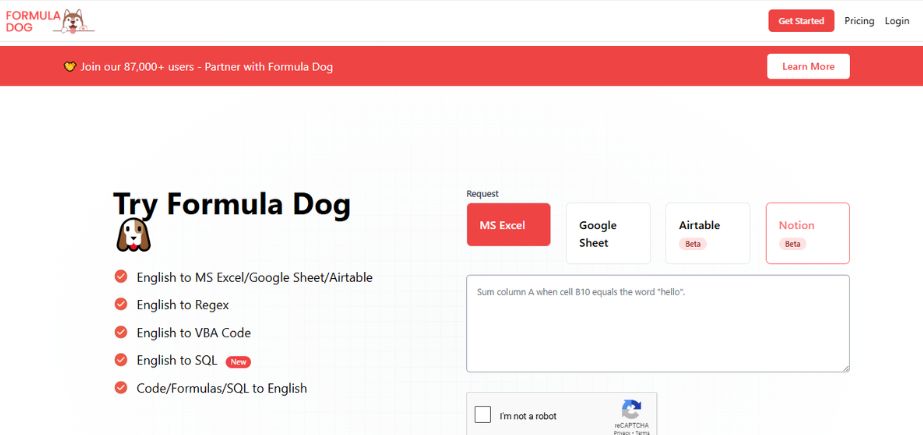
Task: Click checkmark icon beside English to SQL
Action: tap(121, 360)
